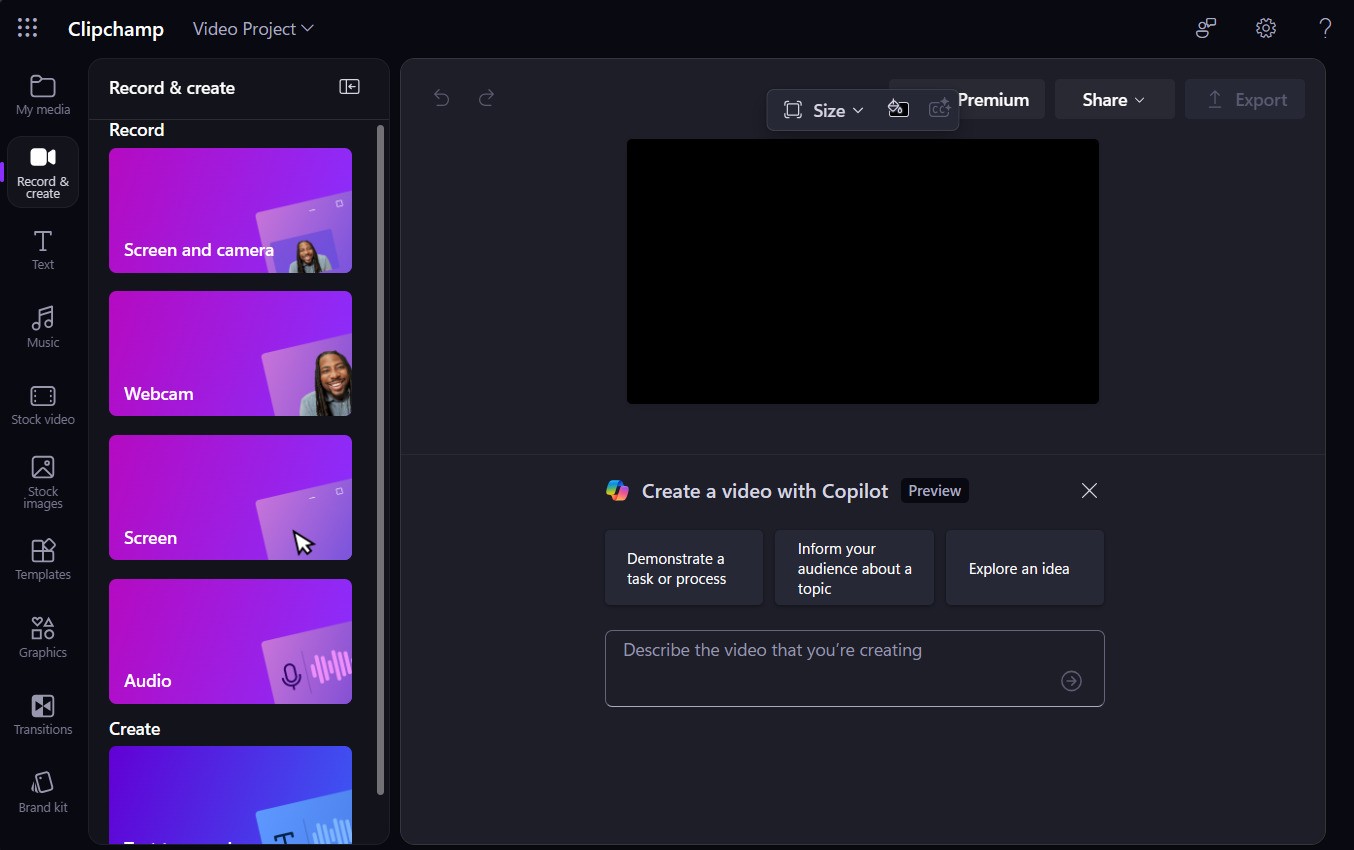Click the Export button

[1245, 99]
